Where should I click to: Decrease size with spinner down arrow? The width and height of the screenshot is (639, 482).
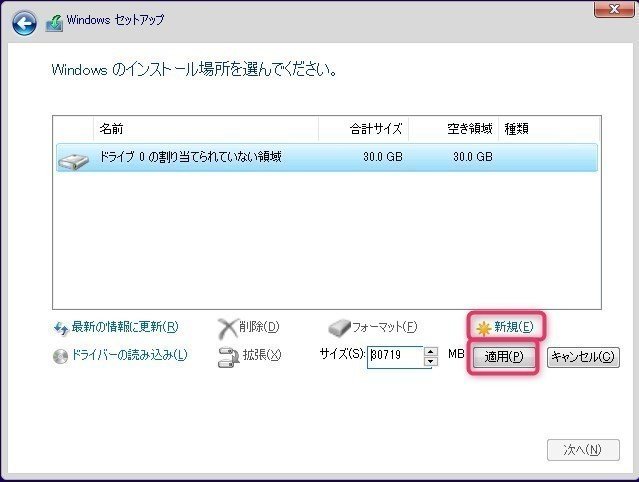(431, 362)
